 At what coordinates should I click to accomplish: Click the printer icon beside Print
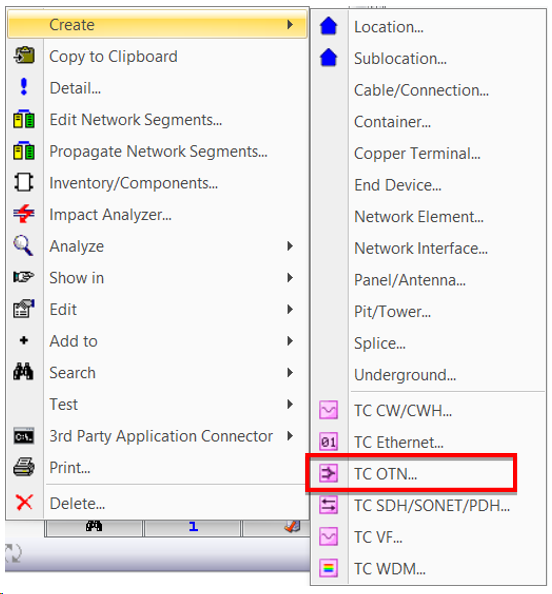pyautogui.click(x=24, y=467)
